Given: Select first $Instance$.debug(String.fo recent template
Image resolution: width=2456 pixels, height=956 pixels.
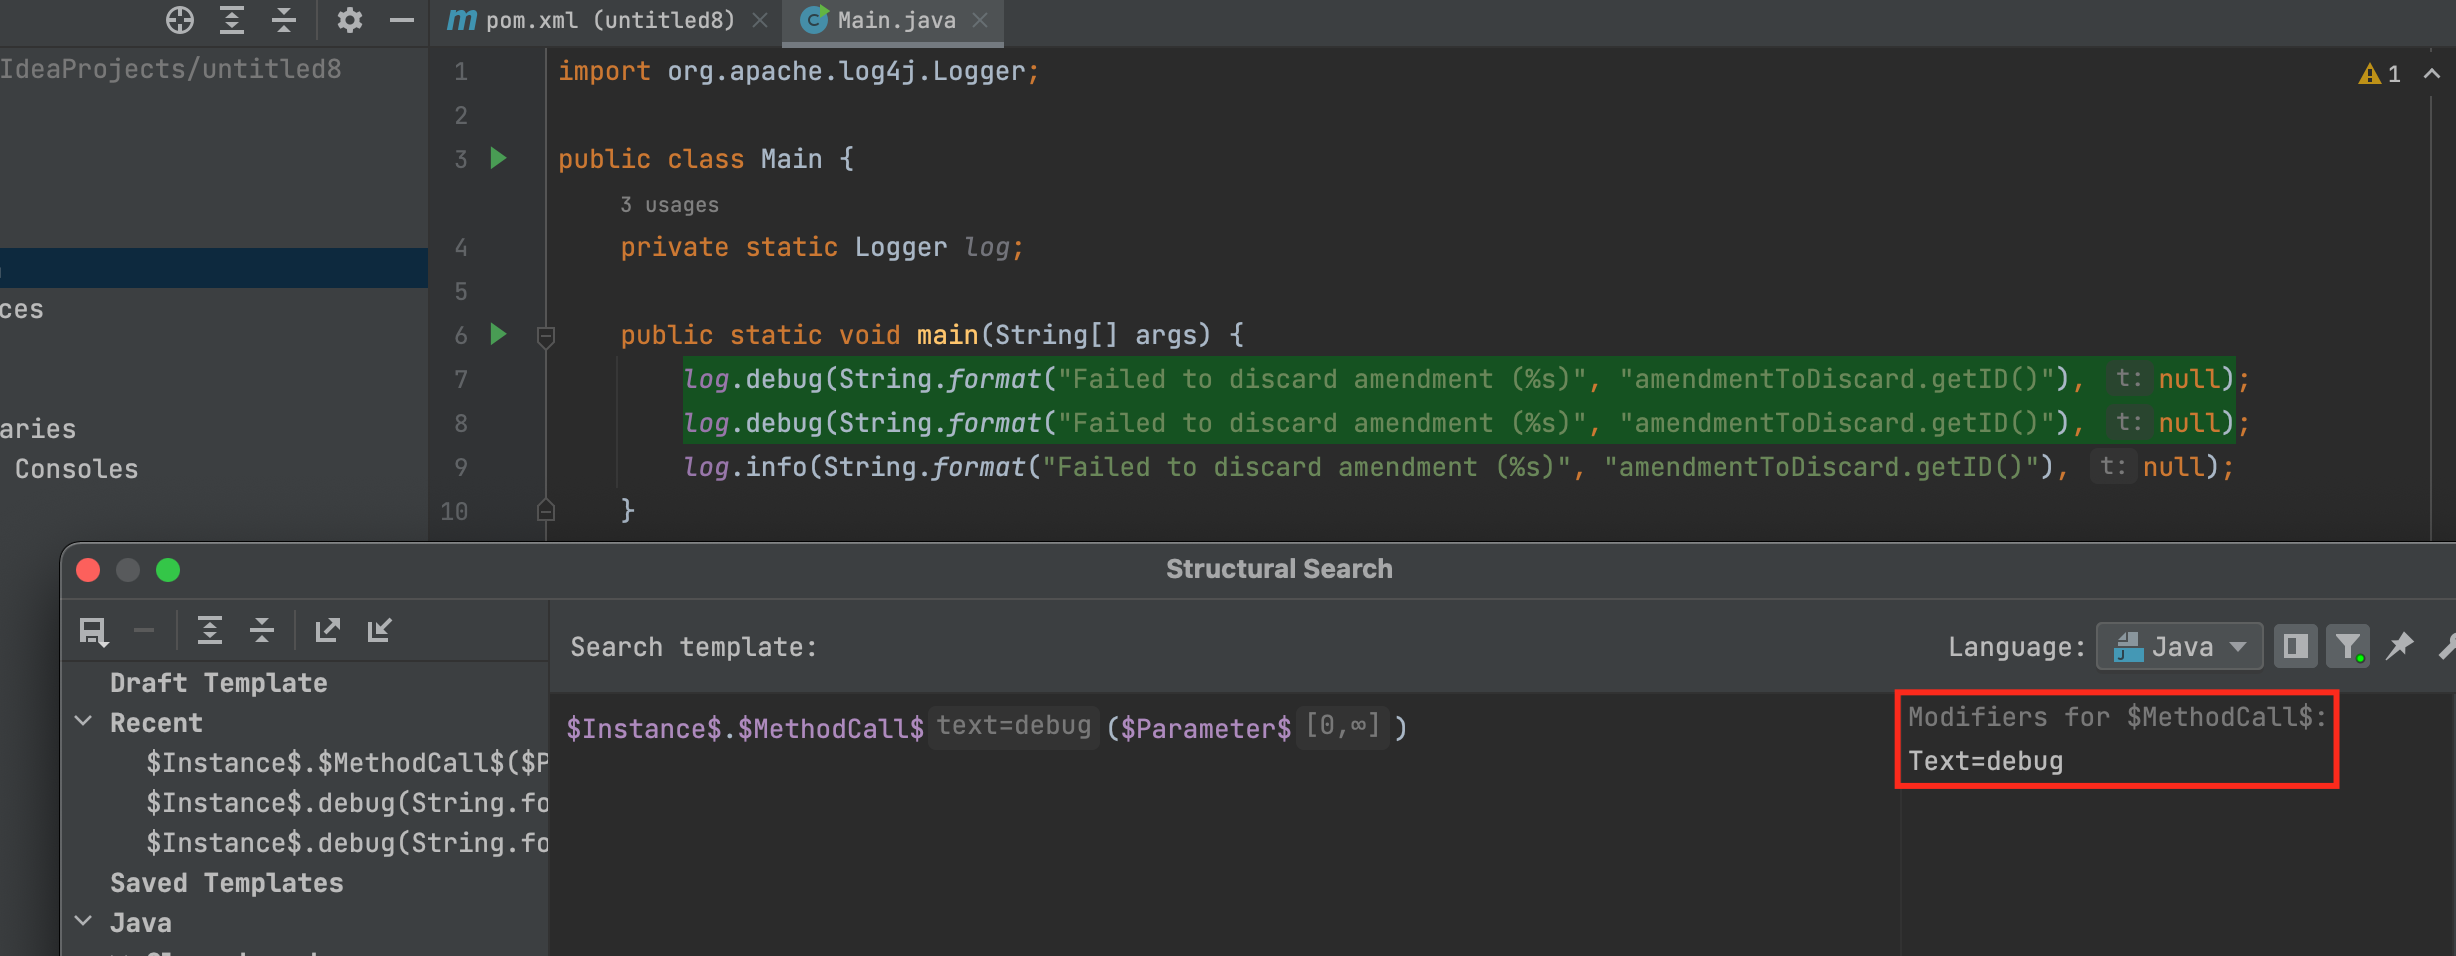Looking at the screenshot, I should click(347, 803).
